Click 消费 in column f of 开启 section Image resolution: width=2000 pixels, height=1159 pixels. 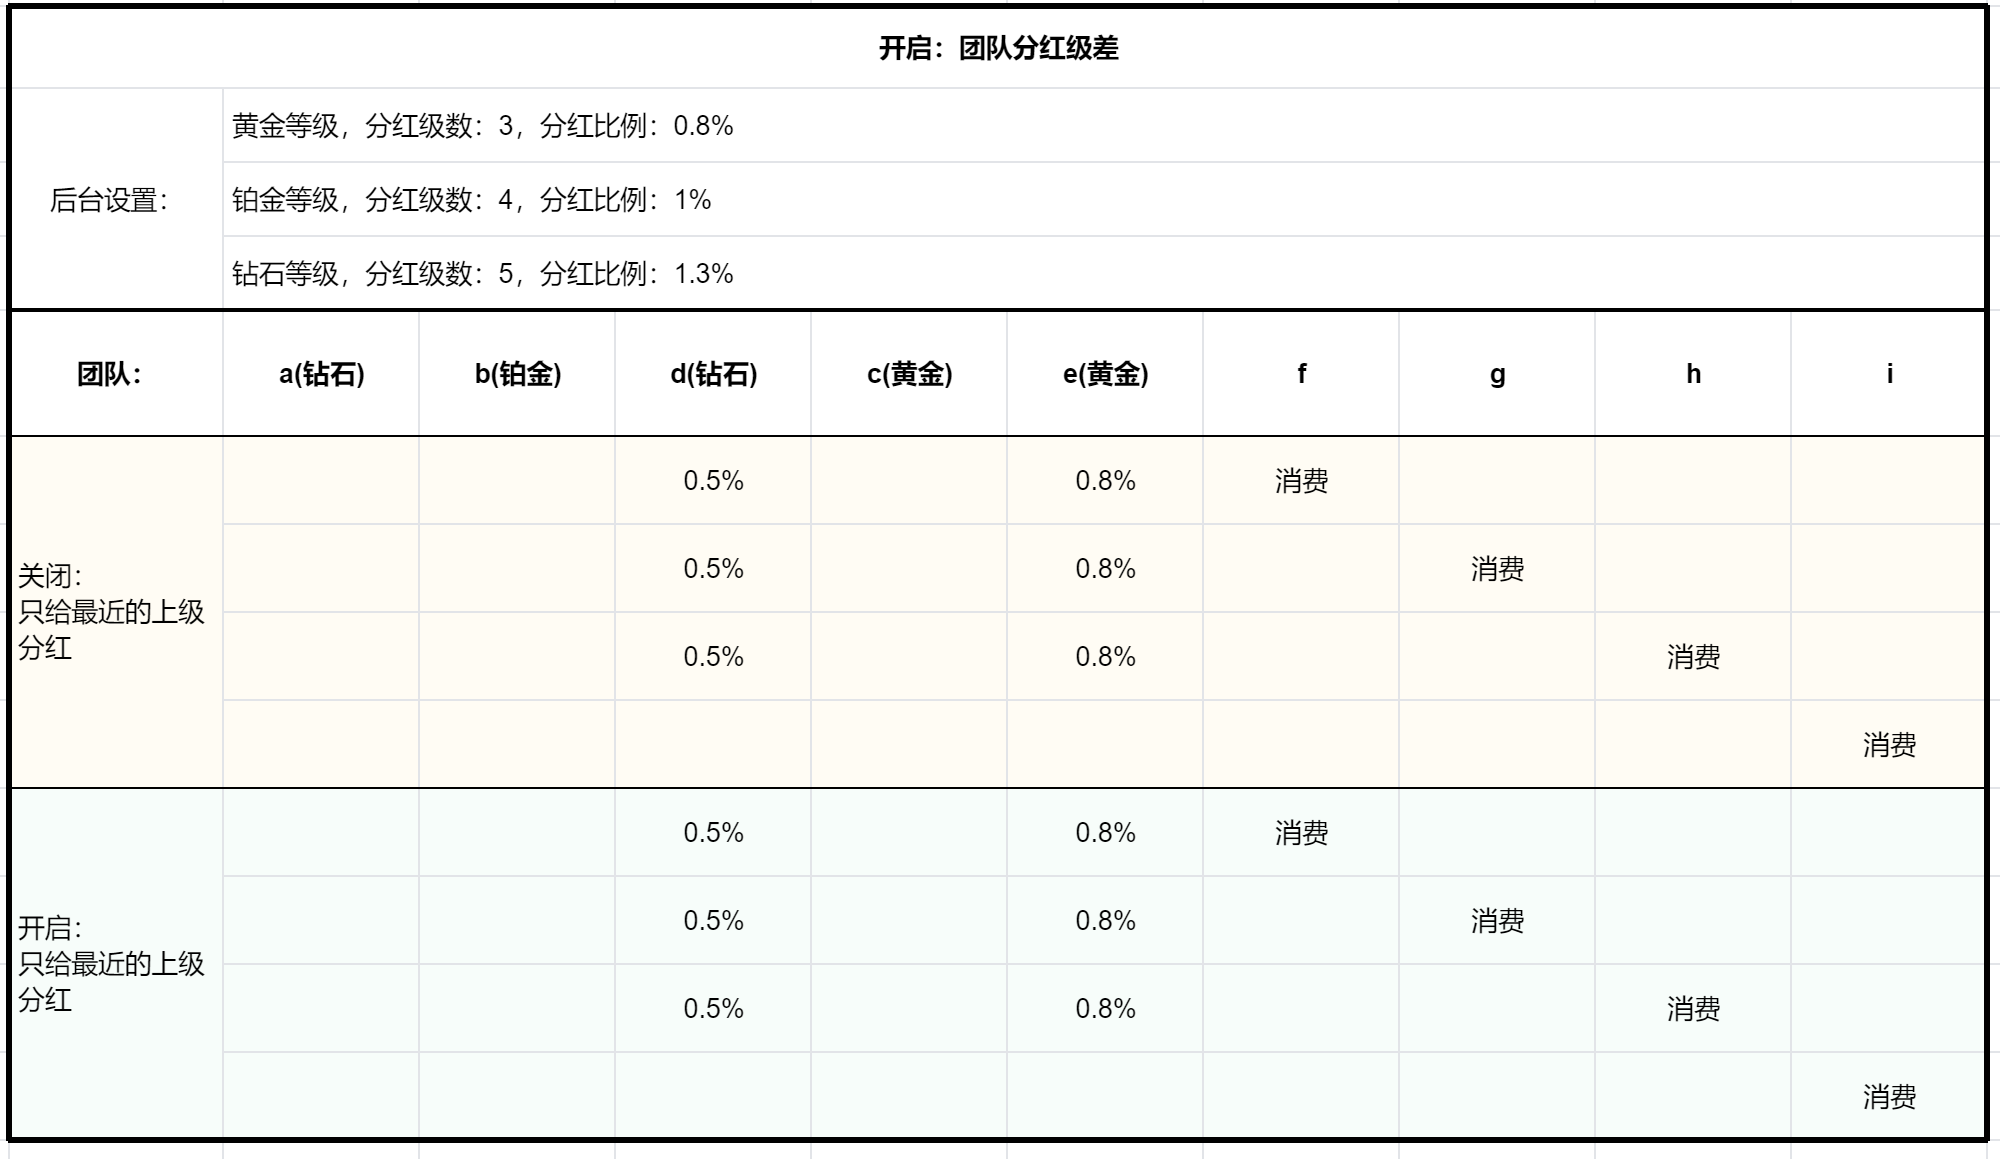pos(1301,833)
